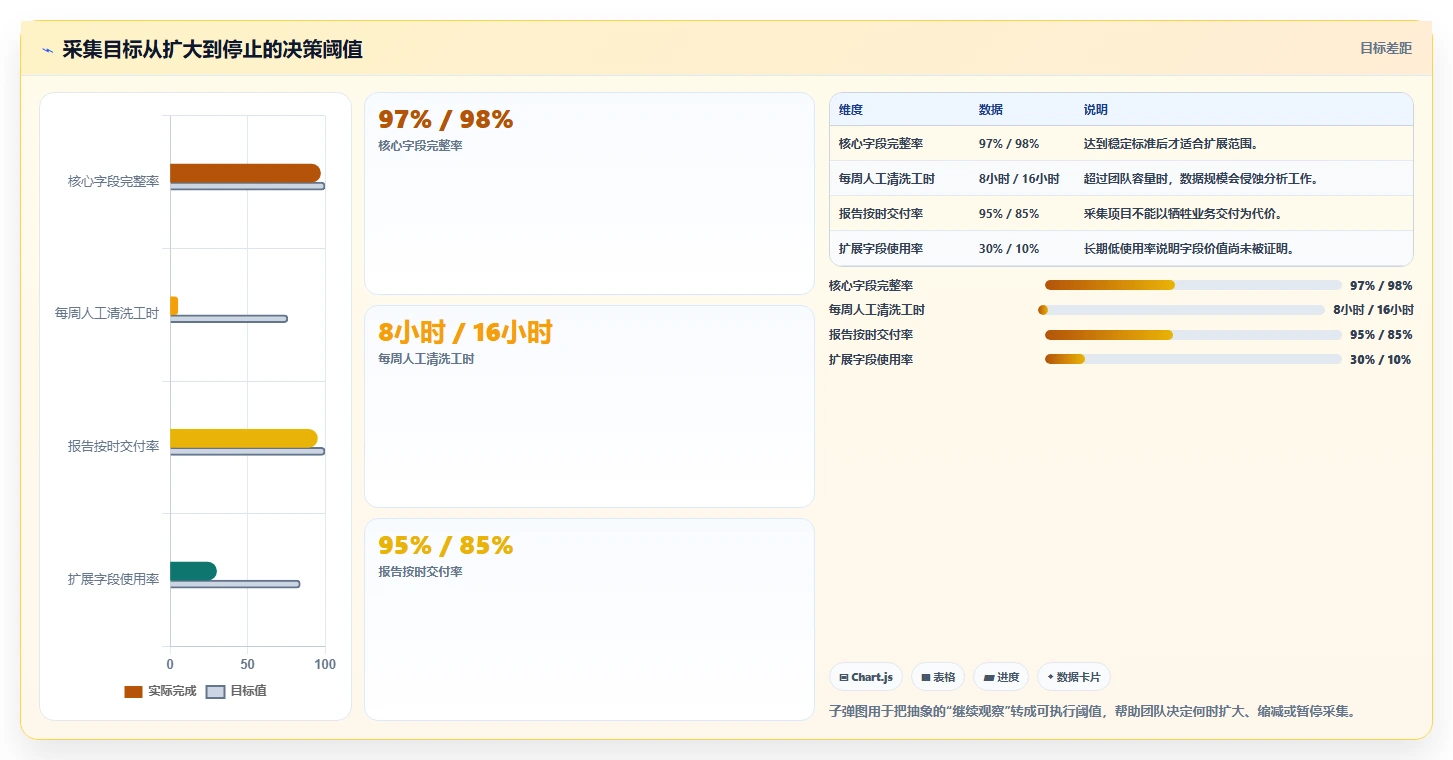
Task: Click the 数据卡片 chip
Action: 1074,677
